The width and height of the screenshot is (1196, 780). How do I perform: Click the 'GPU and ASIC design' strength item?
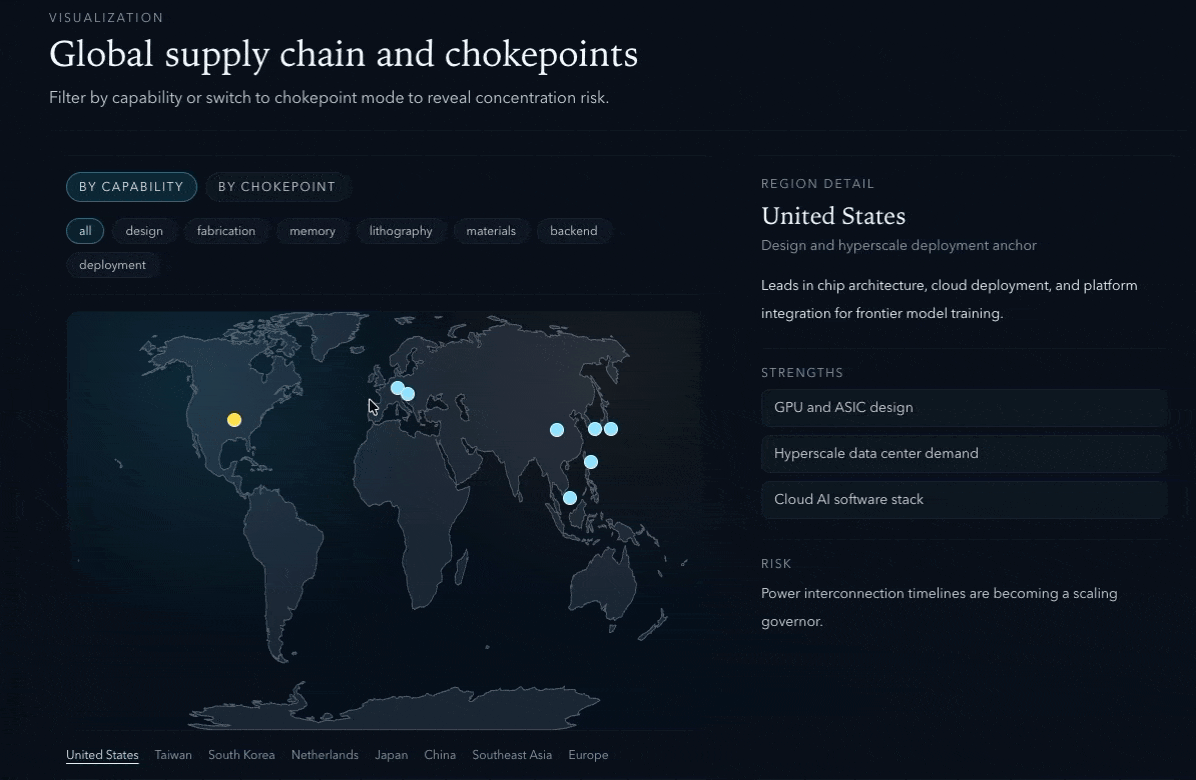tap(964, 408)
